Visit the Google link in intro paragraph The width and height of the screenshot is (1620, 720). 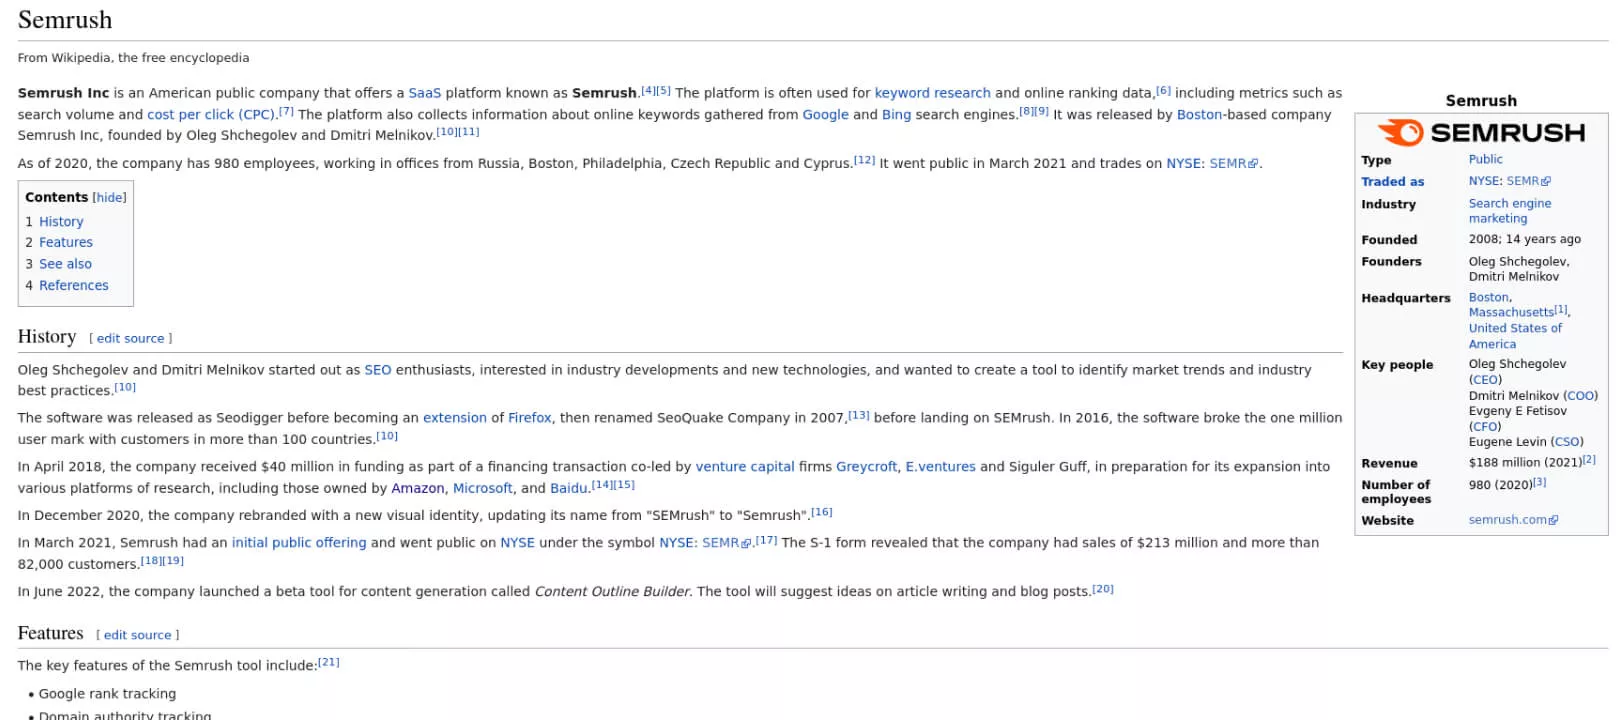click(825, 115)
